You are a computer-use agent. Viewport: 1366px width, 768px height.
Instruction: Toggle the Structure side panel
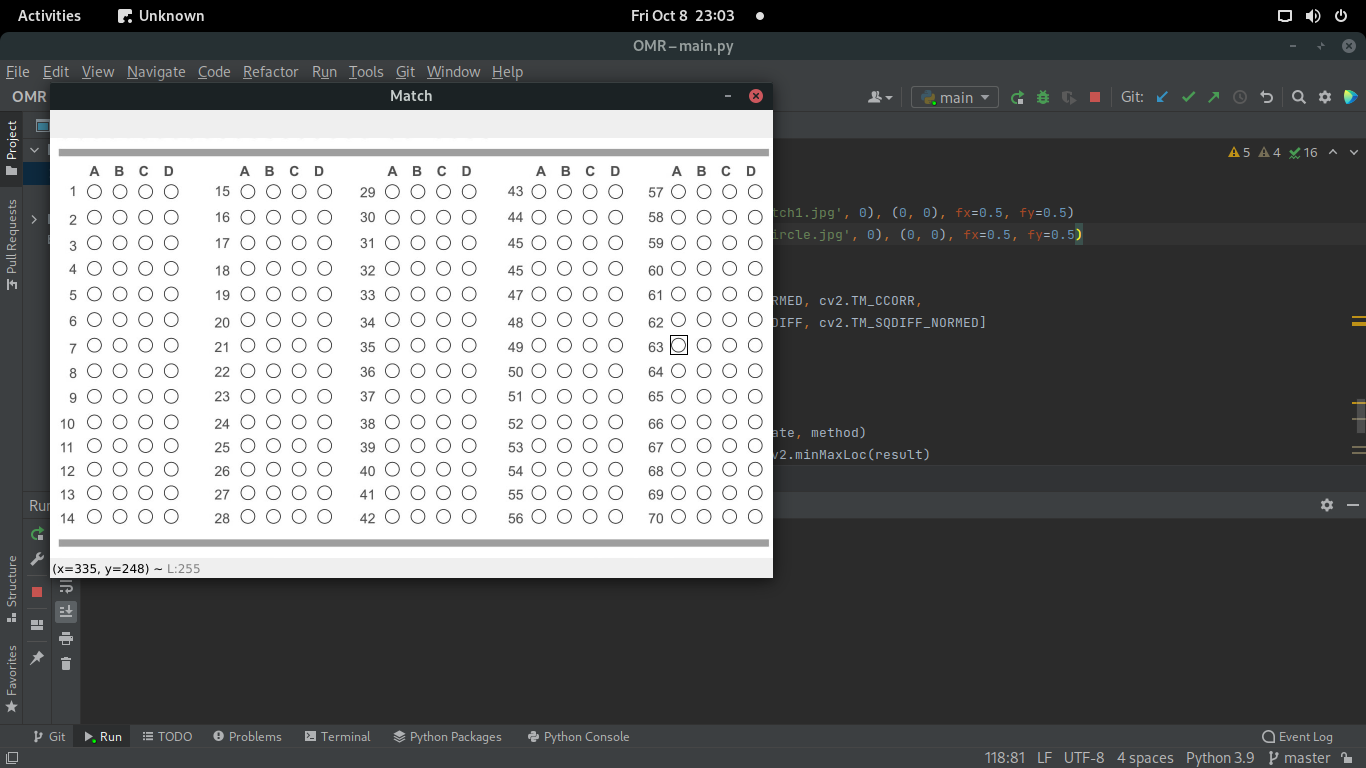pos(12,589)
